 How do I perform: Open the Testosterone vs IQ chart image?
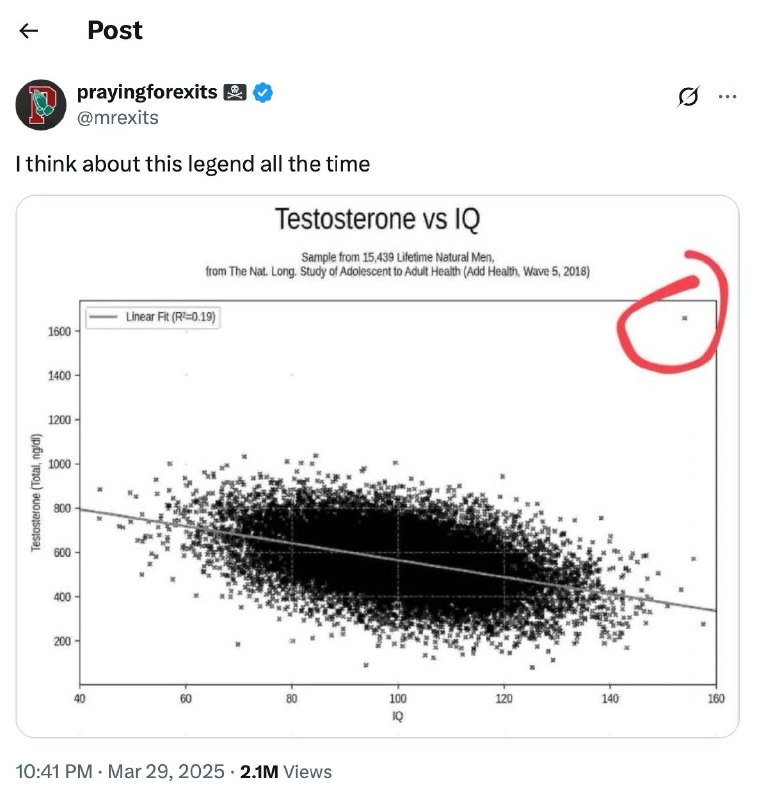coord(377,466)
